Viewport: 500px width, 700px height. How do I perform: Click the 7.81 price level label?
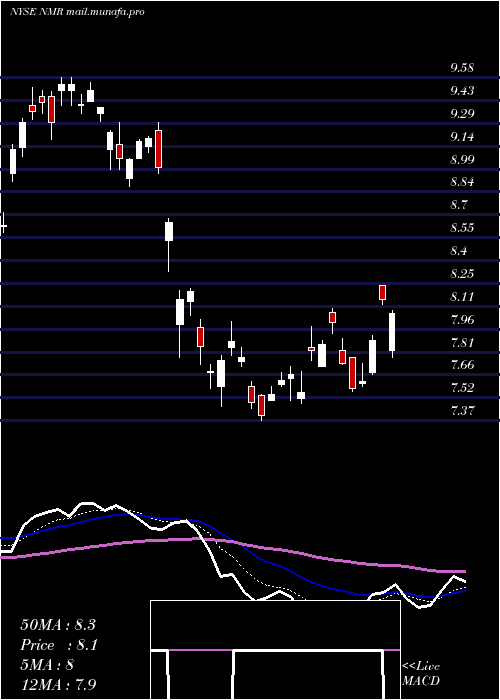coord(462,342)
